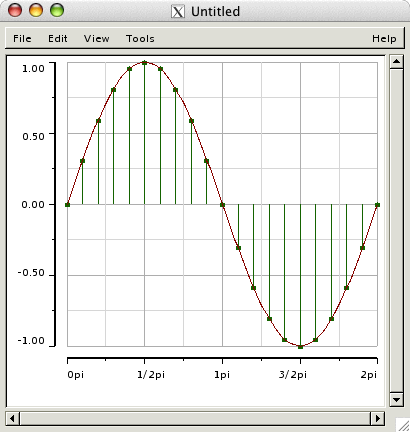This screenshot has height=432, width=410.
Task: Zoom the window with green button
Action: tap(57, 10)
